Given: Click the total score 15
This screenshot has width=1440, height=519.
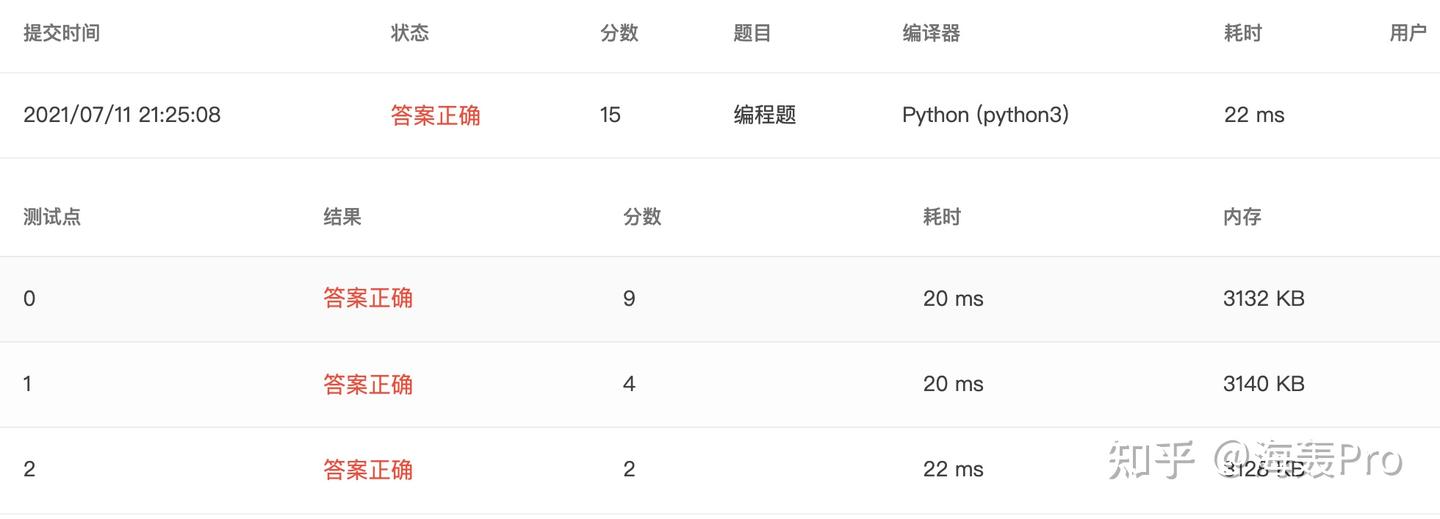Looking at the screenshot, I should [x=610, y=115].
